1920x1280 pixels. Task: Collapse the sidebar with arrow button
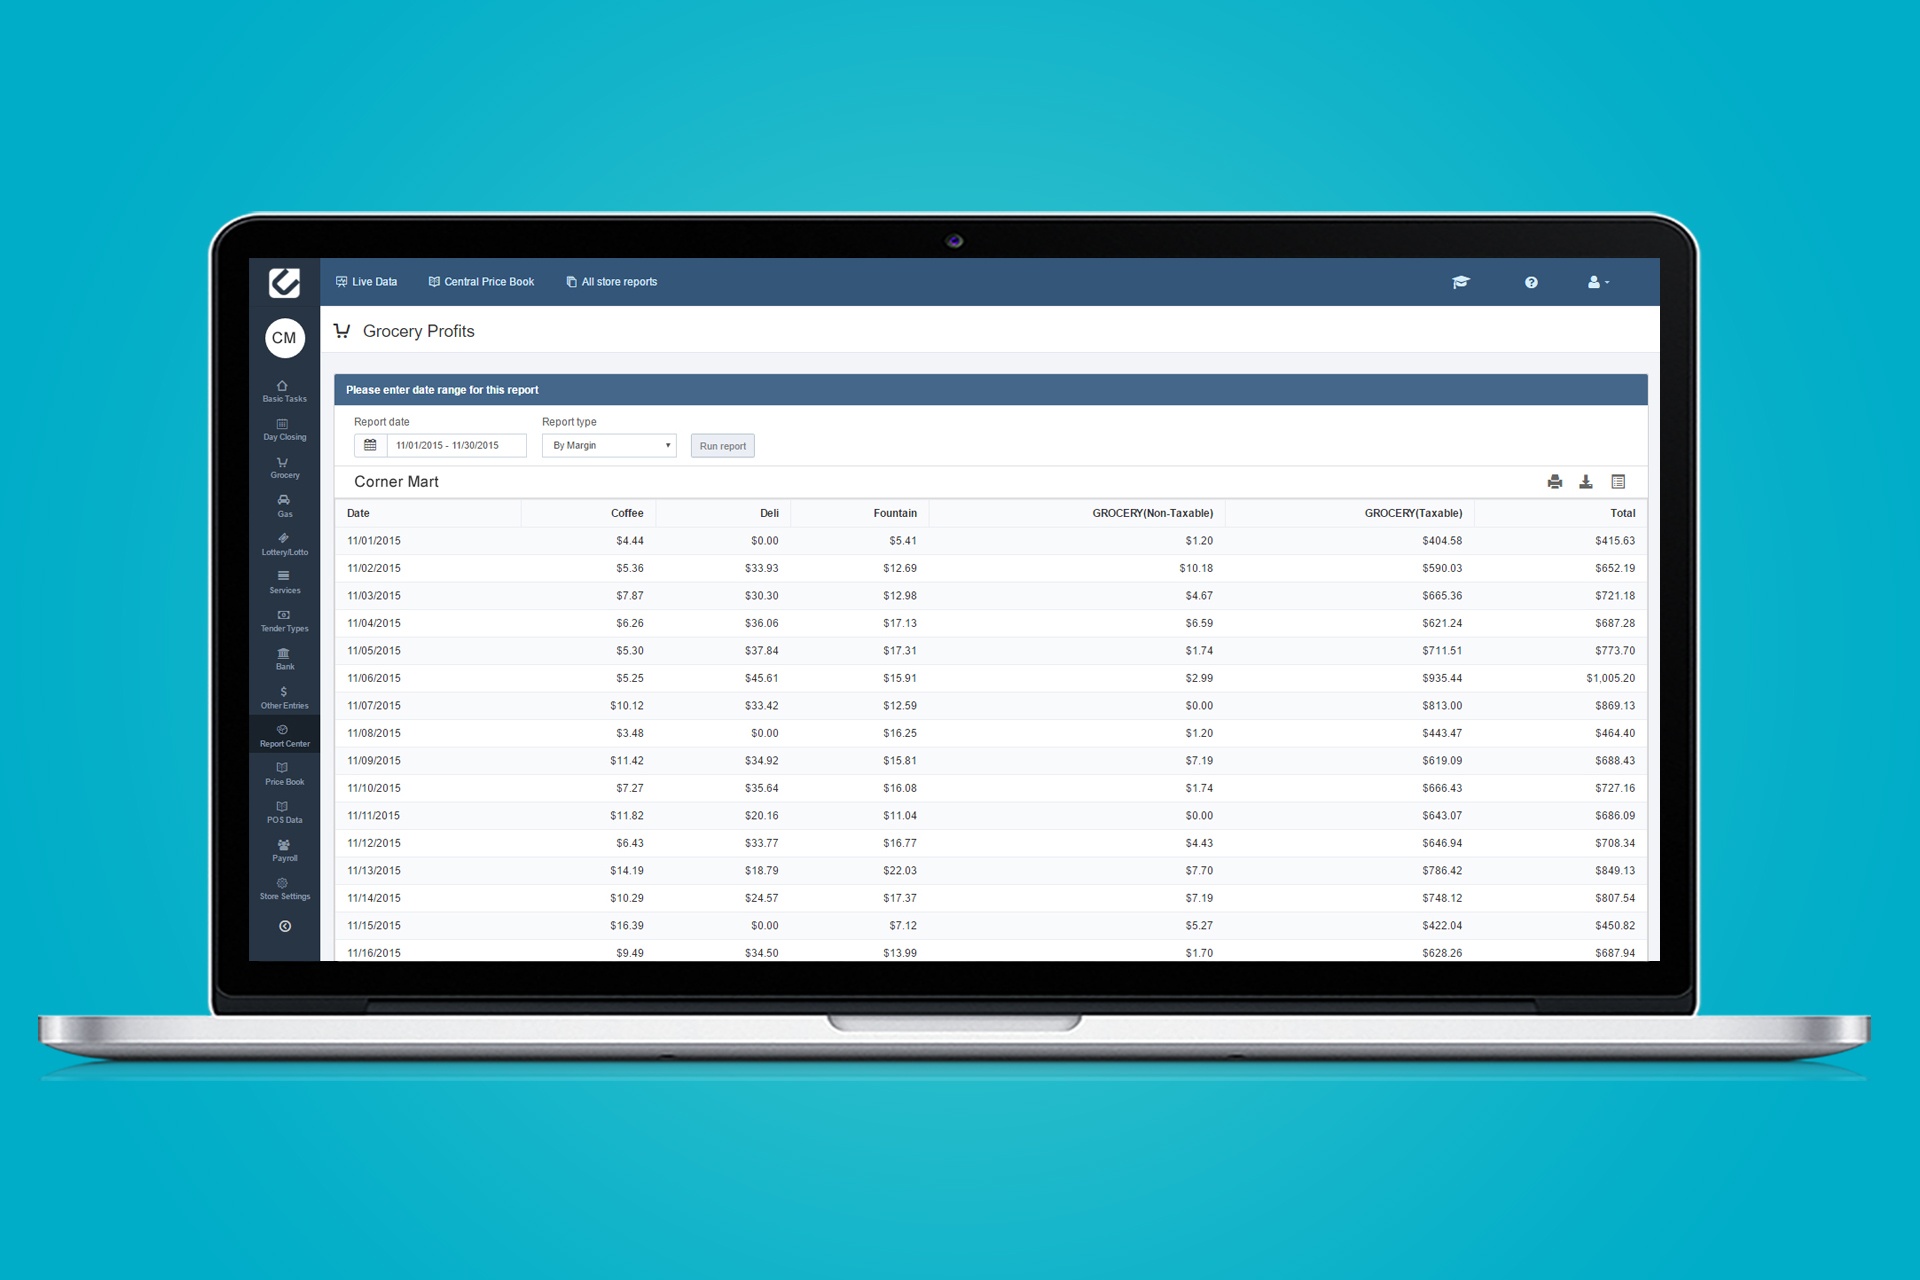point(285,926)
